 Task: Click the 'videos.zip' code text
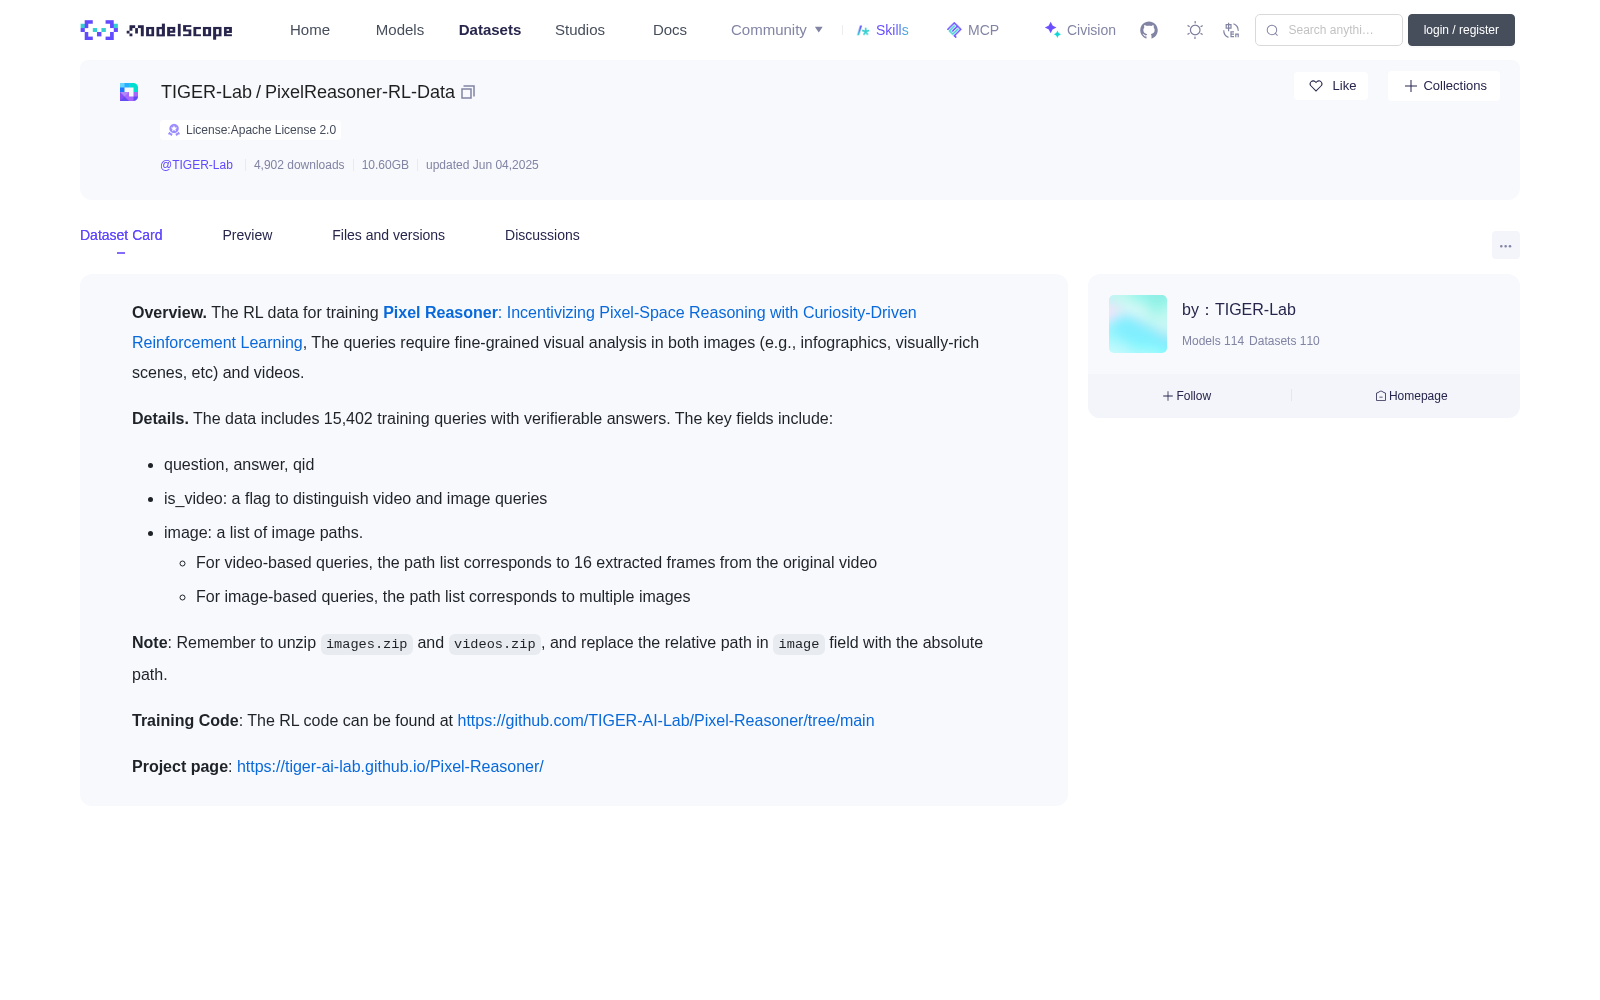pyautogui.click(x=495, y=644)
